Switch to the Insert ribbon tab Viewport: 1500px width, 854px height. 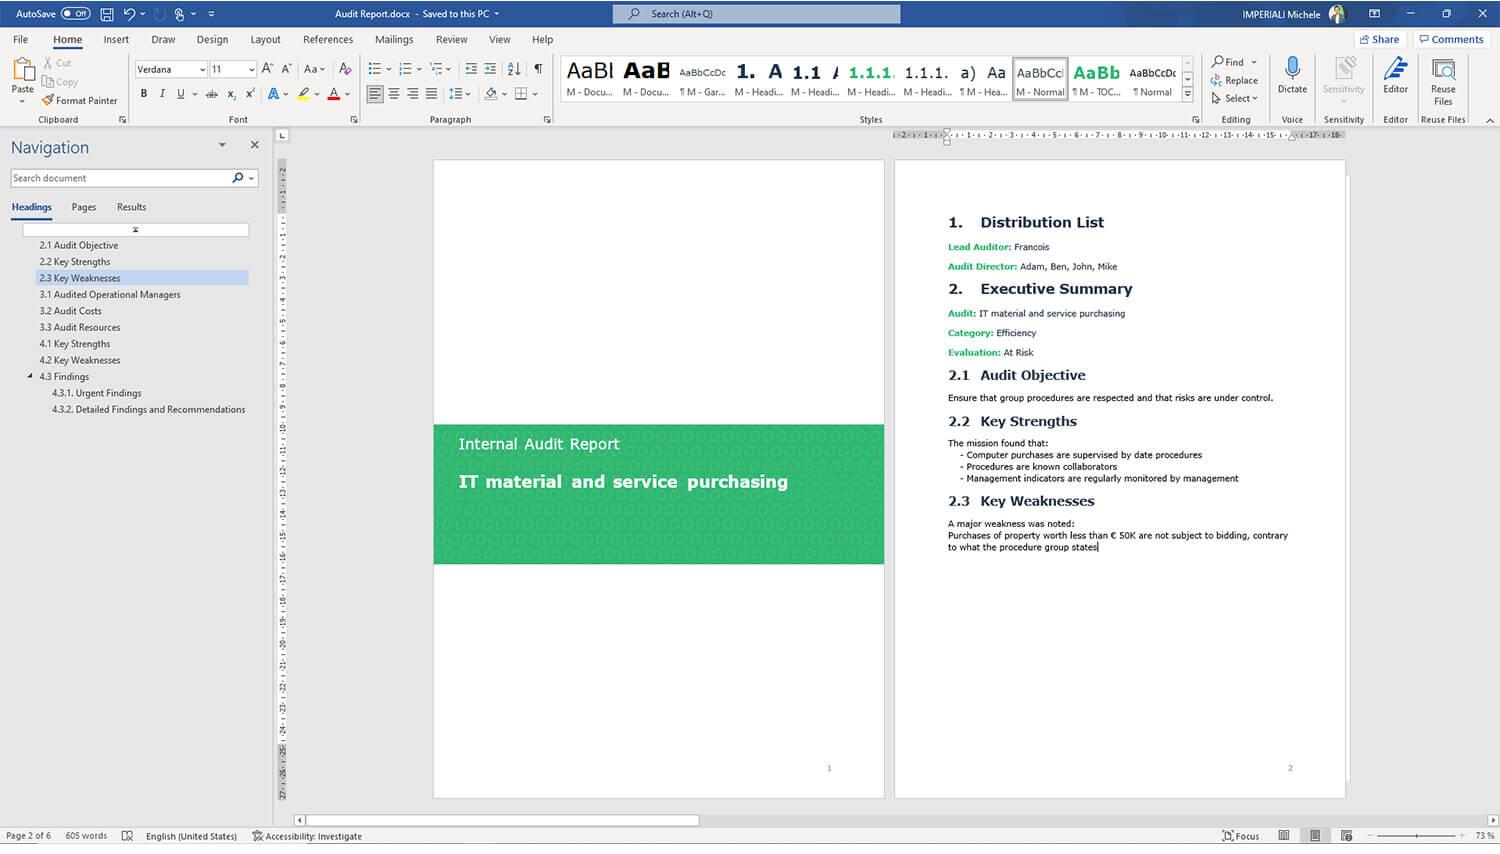coord(116,40)
